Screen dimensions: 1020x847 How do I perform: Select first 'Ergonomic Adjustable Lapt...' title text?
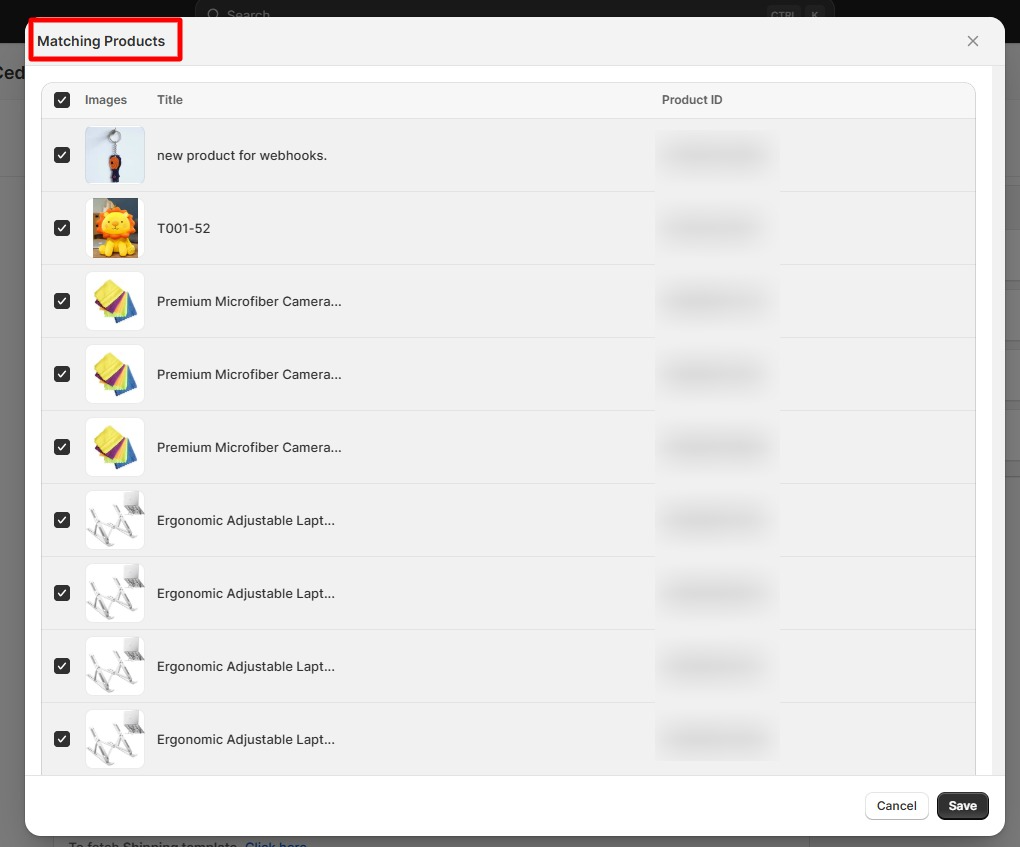tap(246, 520)
